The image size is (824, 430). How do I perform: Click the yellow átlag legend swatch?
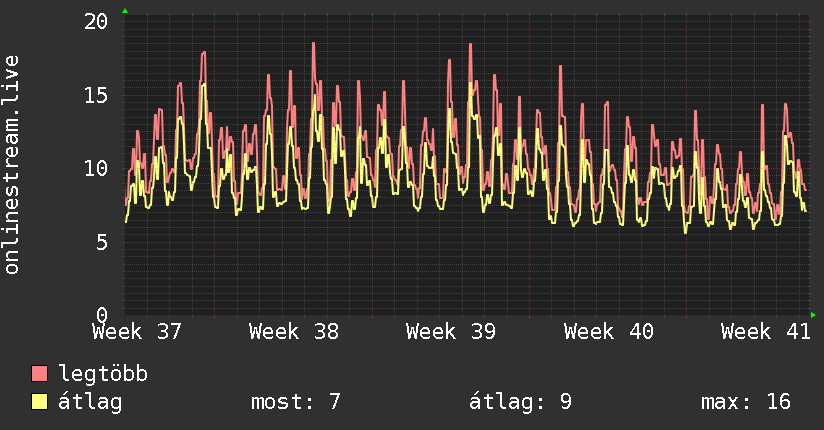(x=39, y=402)
